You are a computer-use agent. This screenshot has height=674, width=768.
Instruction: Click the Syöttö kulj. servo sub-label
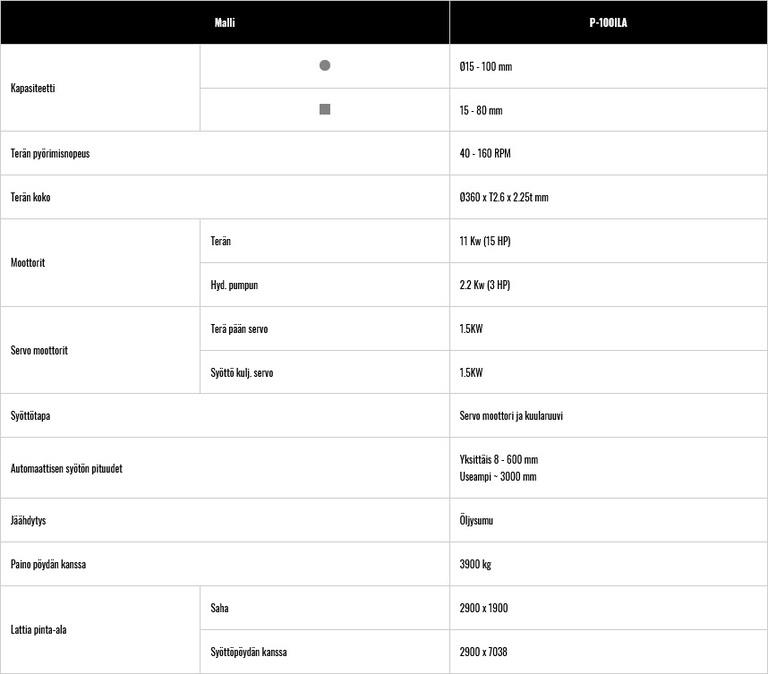pos(242,373)
